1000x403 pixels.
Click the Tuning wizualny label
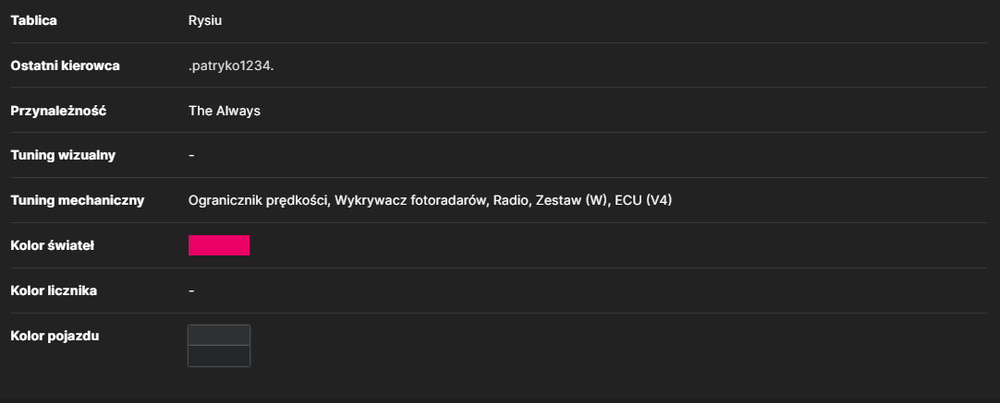[x=63, y=156]
